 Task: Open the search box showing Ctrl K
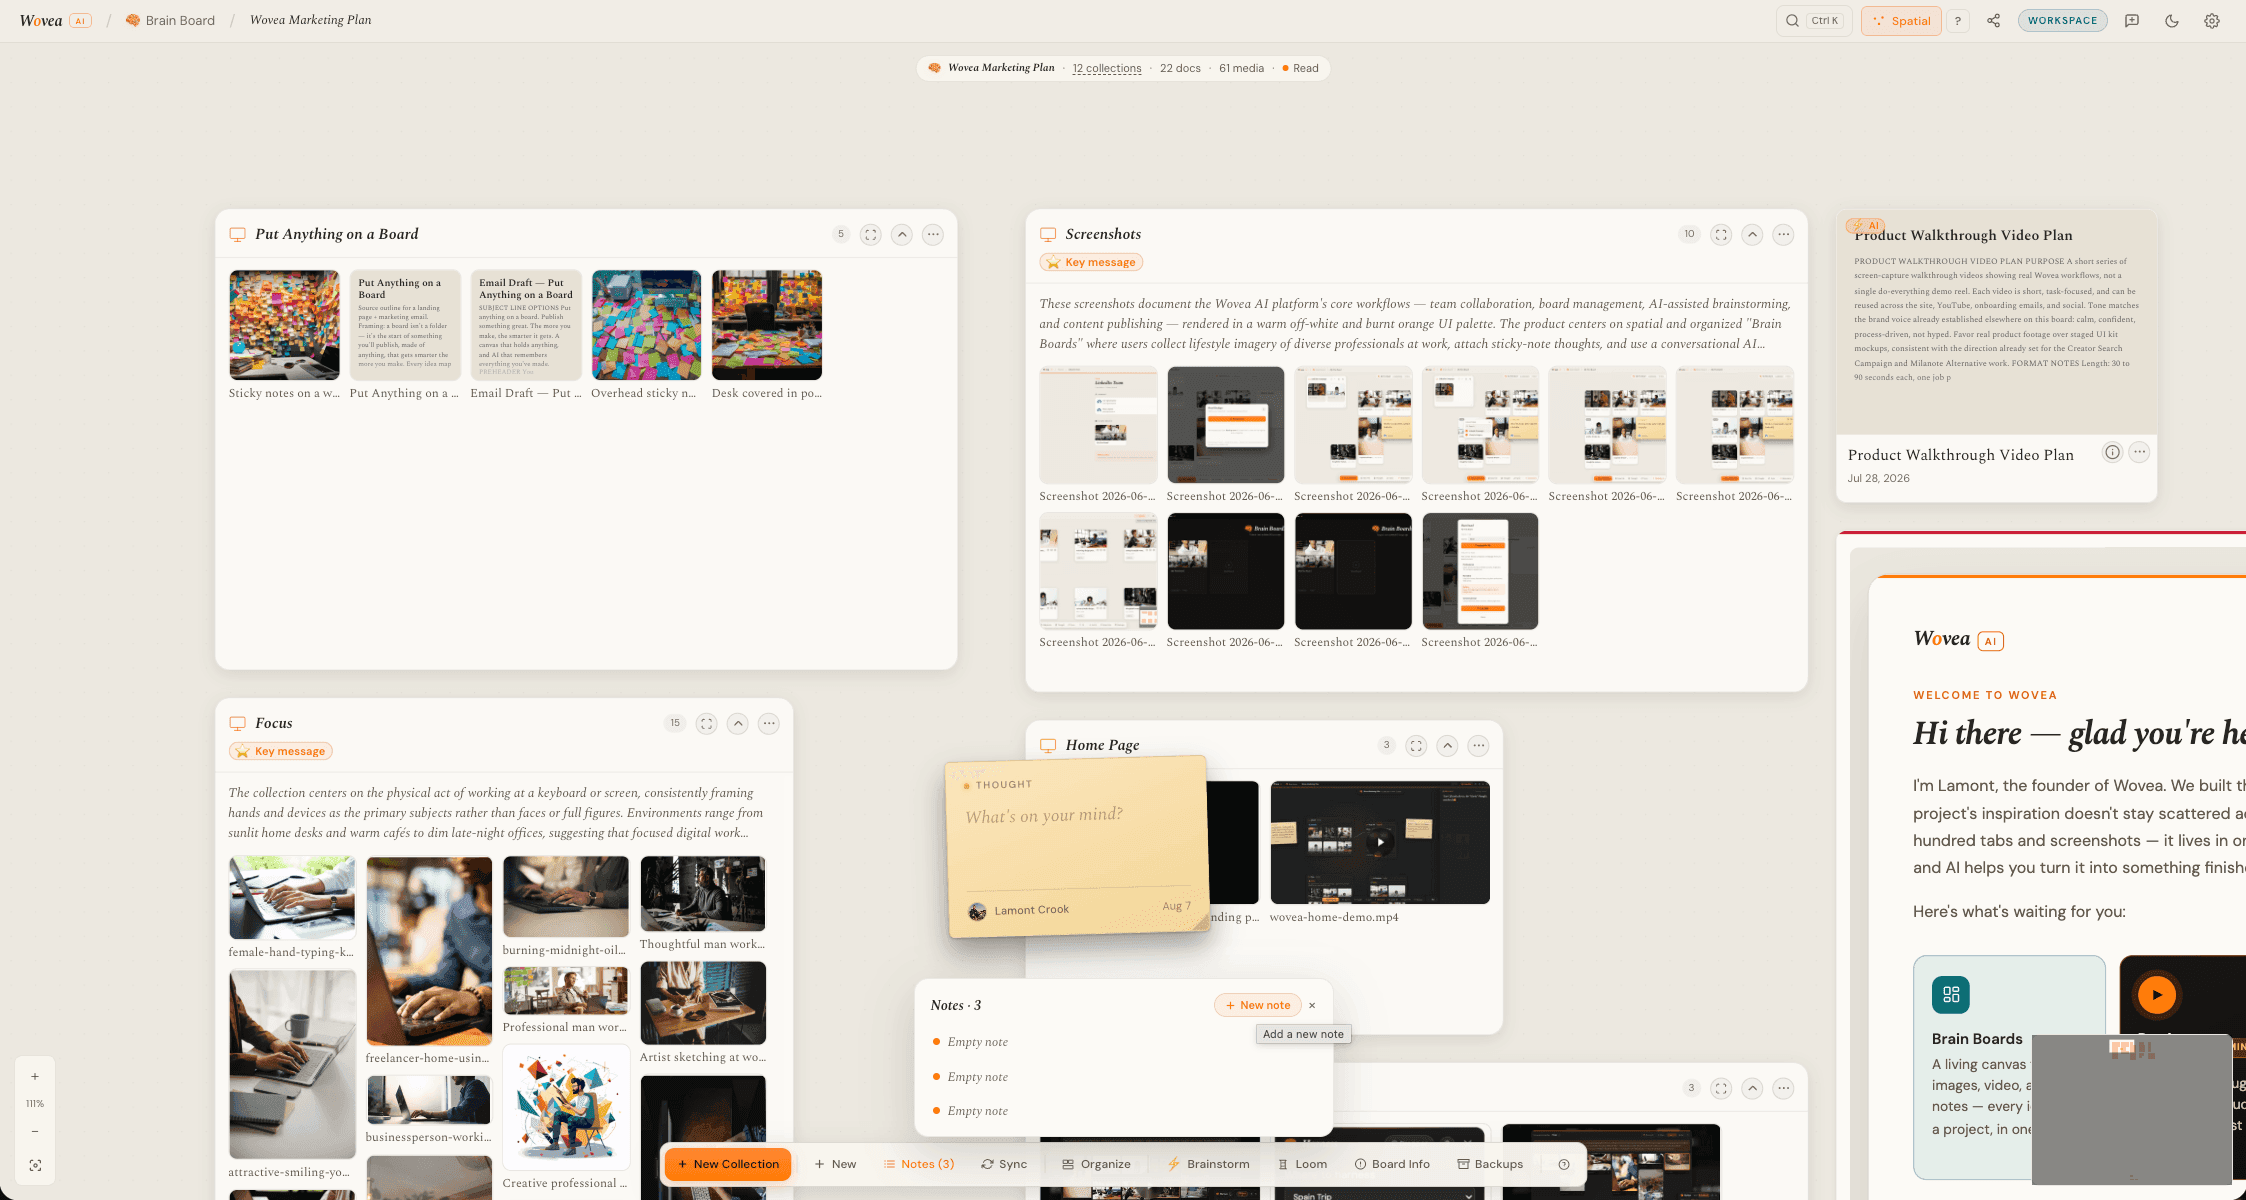tap(1814, 21)
